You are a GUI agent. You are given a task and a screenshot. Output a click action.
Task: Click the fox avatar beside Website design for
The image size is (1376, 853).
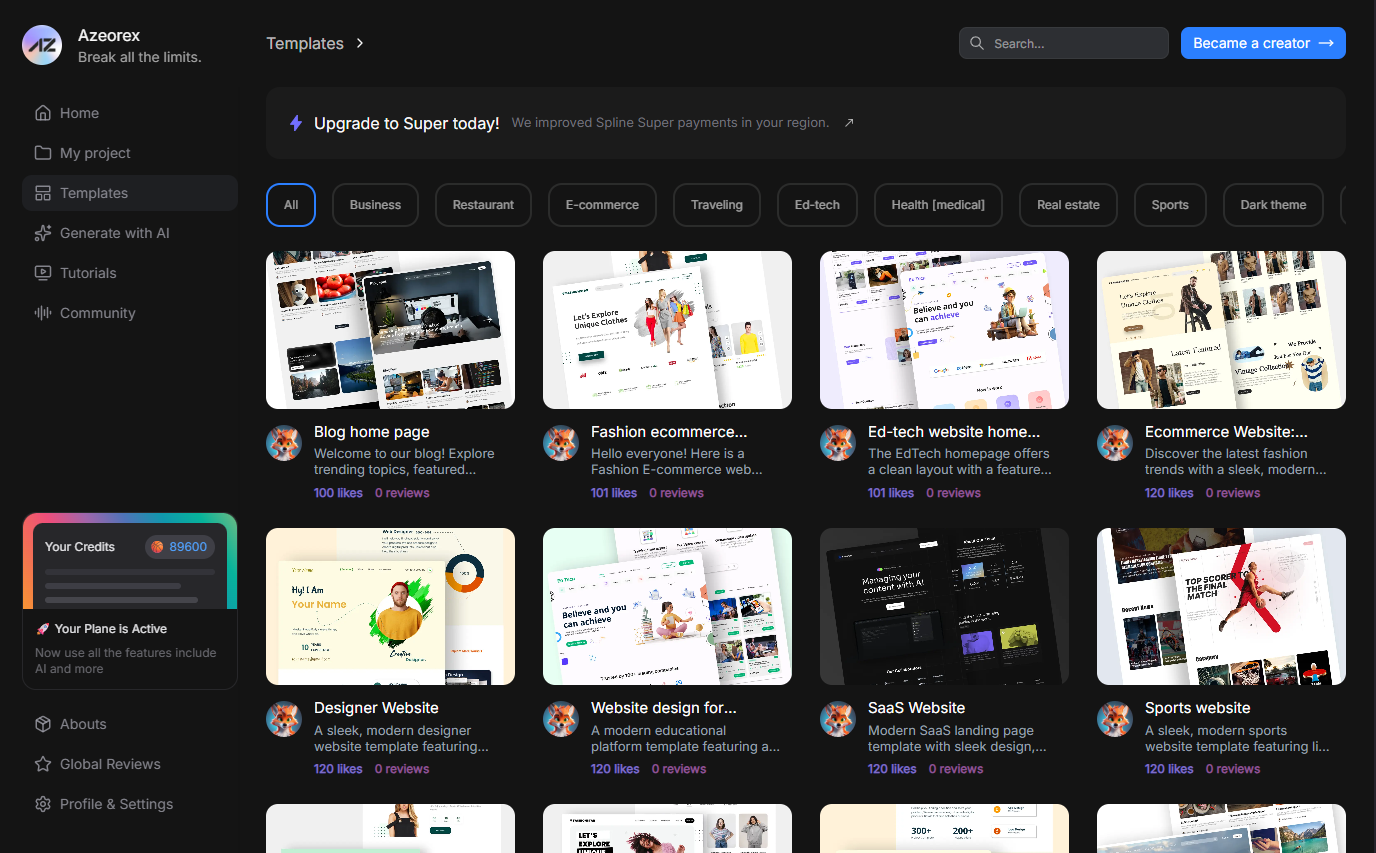[561, 719]
